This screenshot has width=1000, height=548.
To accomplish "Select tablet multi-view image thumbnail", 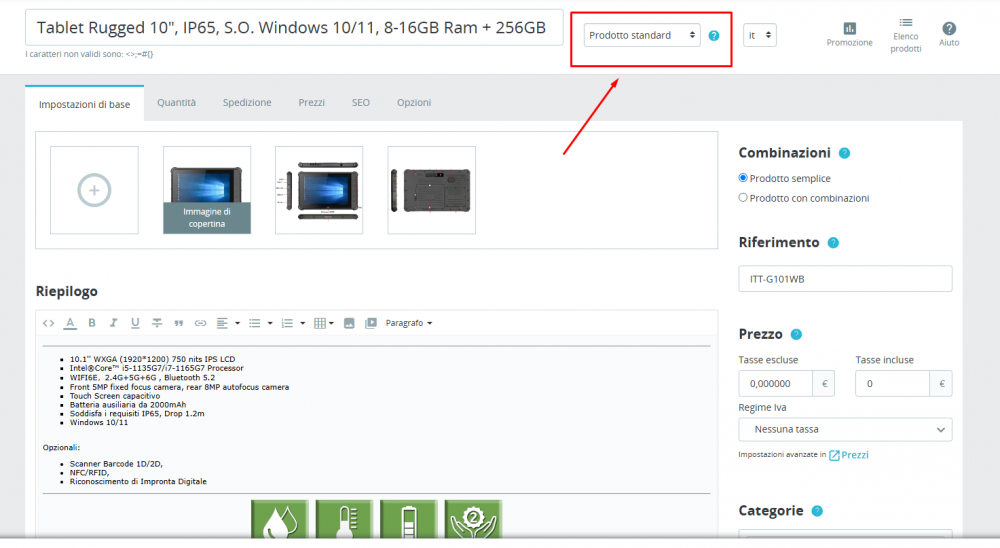I will [319, 190].
